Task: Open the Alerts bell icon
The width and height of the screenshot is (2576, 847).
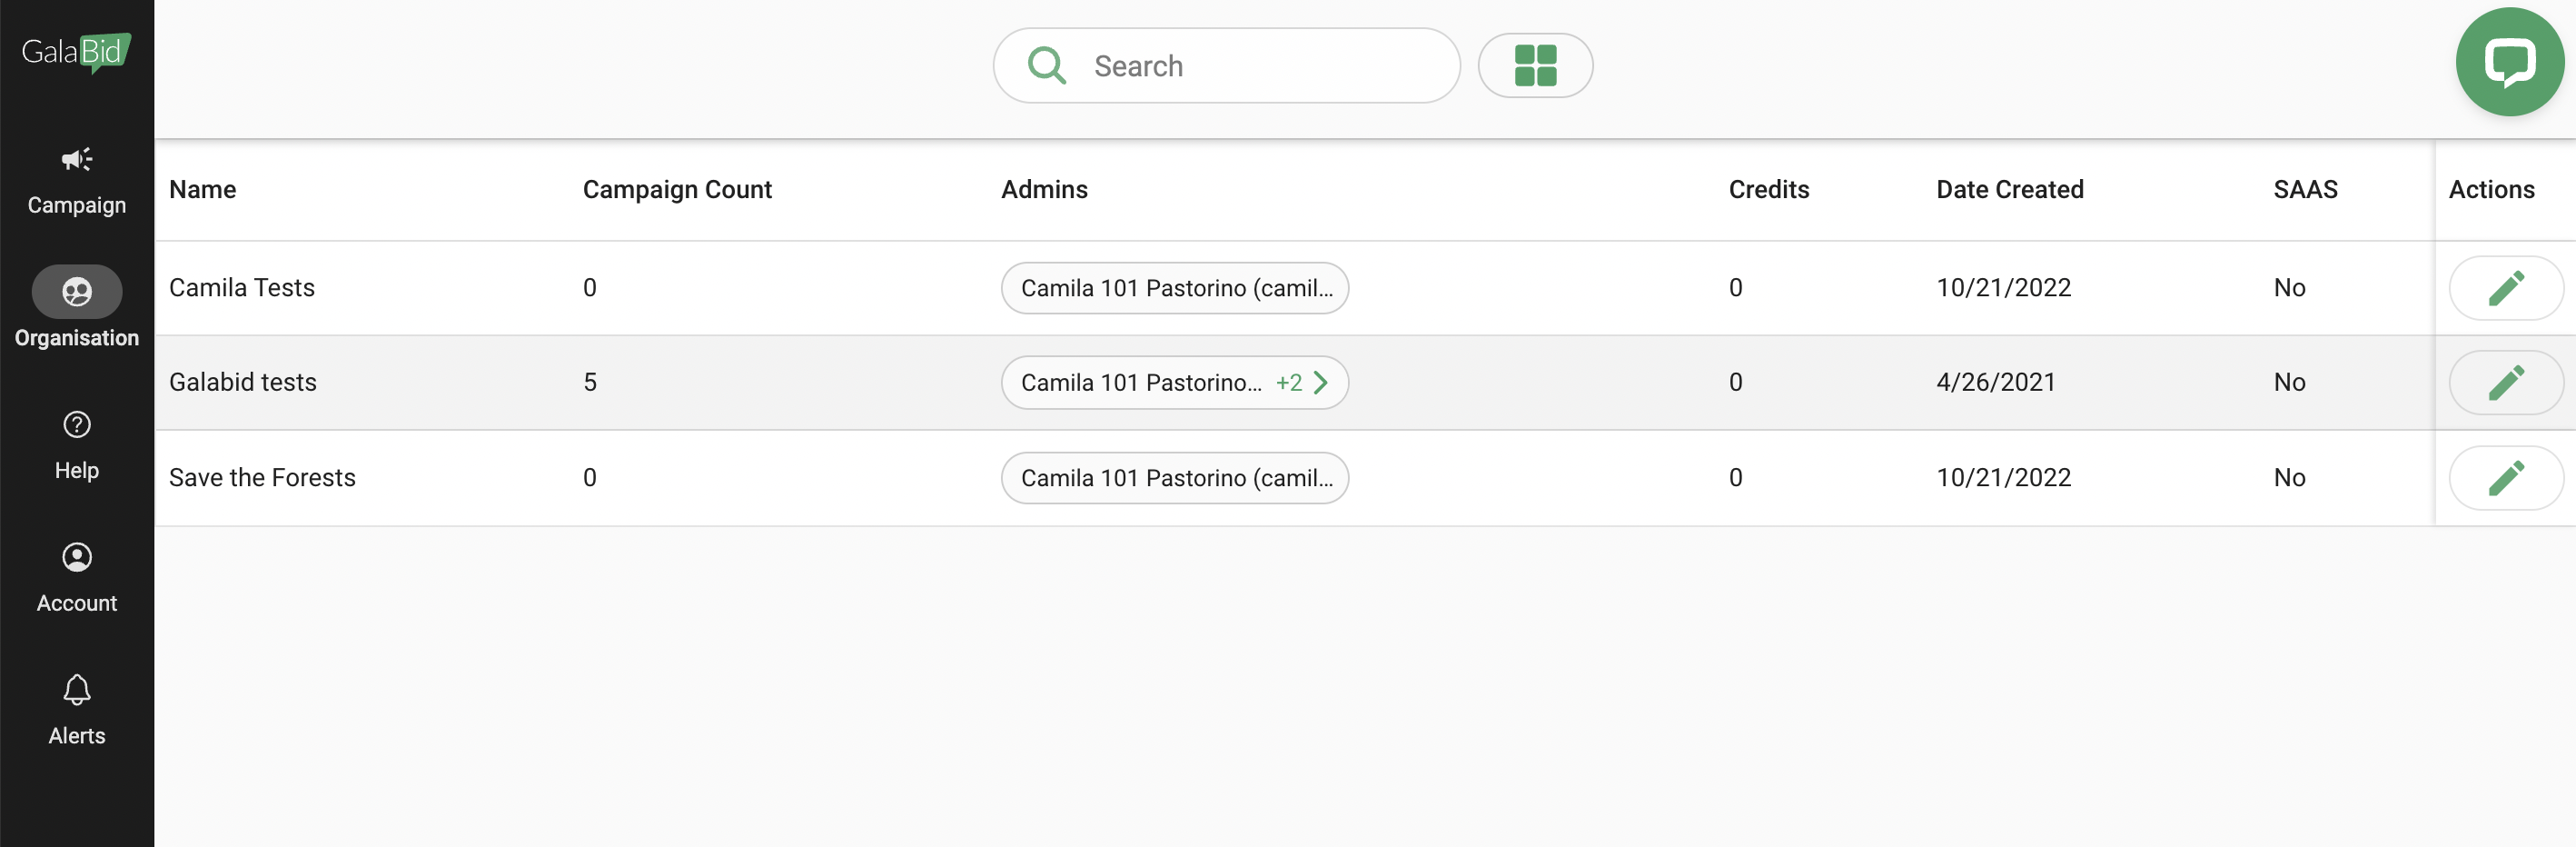Action: click(77, 690)
